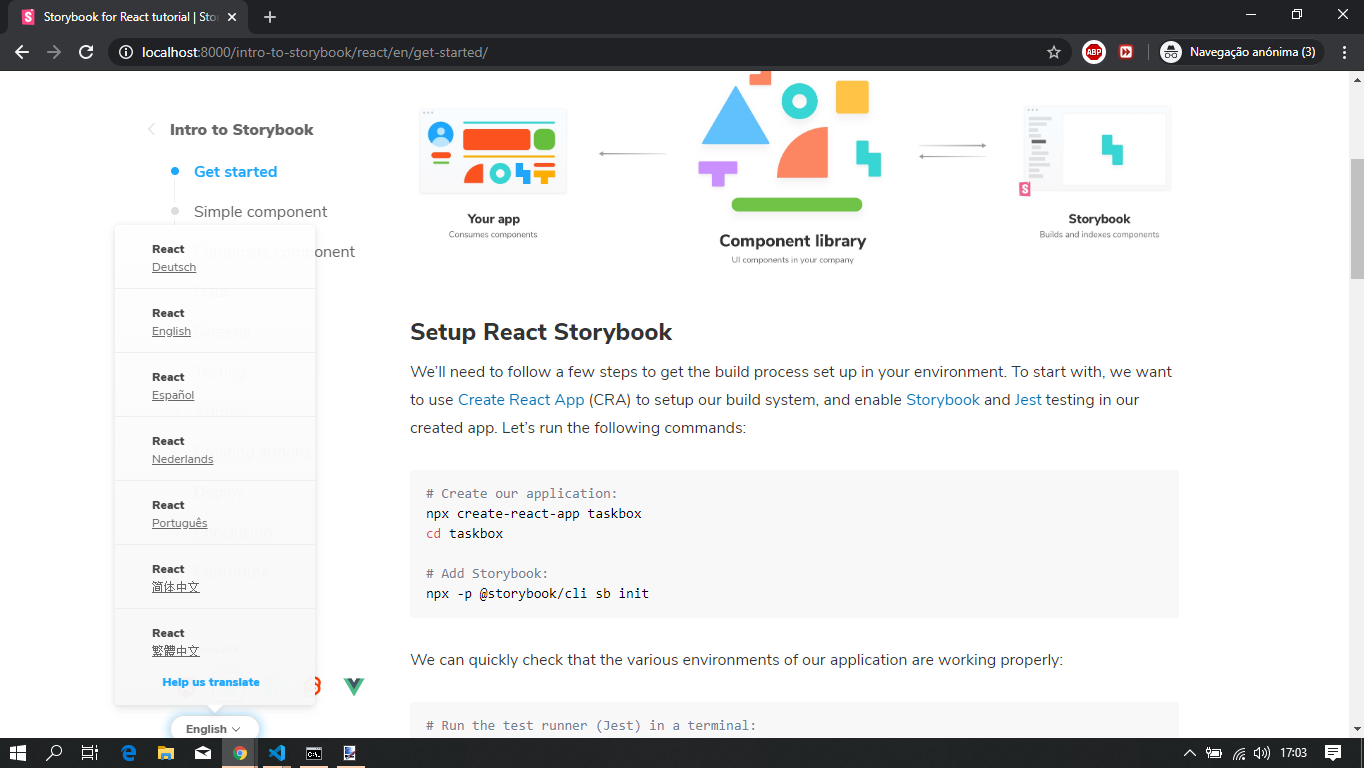Open File Explorer from the taskbar
Screen dimensions: 1364x768
164,752
